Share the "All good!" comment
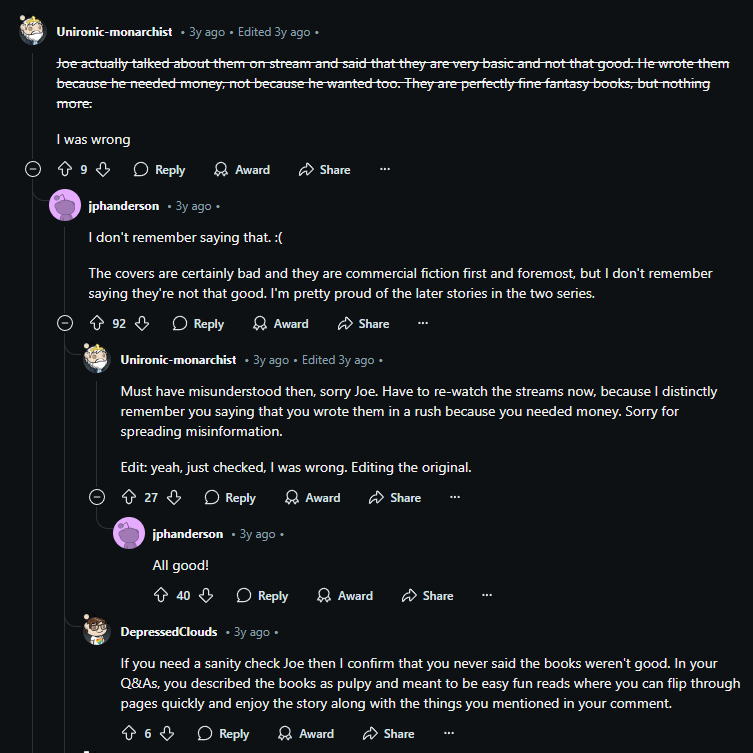 (427, 595)
